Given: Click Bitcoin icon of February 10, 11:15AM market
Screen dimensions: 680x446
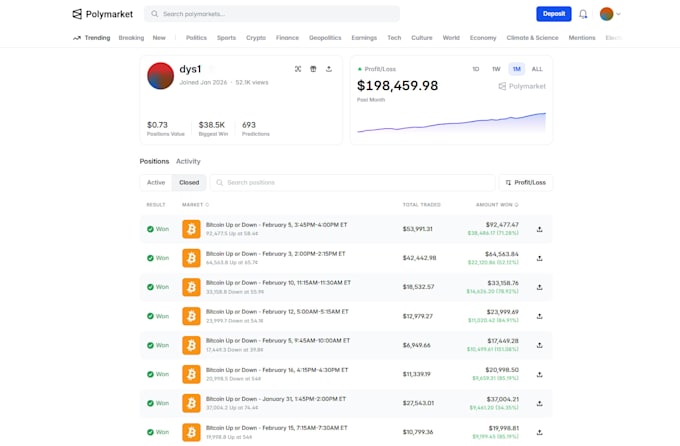Looking at the screenshot, I should [191, 287].
